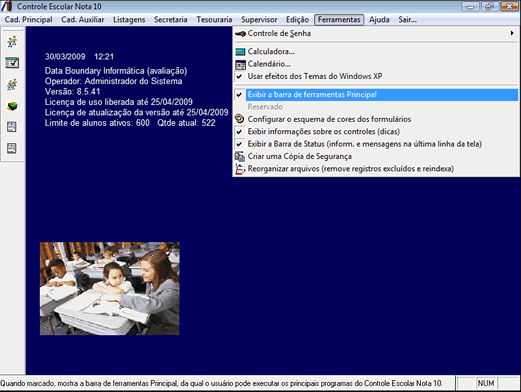Open the Cad. Auxiliar menu
Image resolution: width=521 pixels, height=392 pixels.
coord(83,20)
